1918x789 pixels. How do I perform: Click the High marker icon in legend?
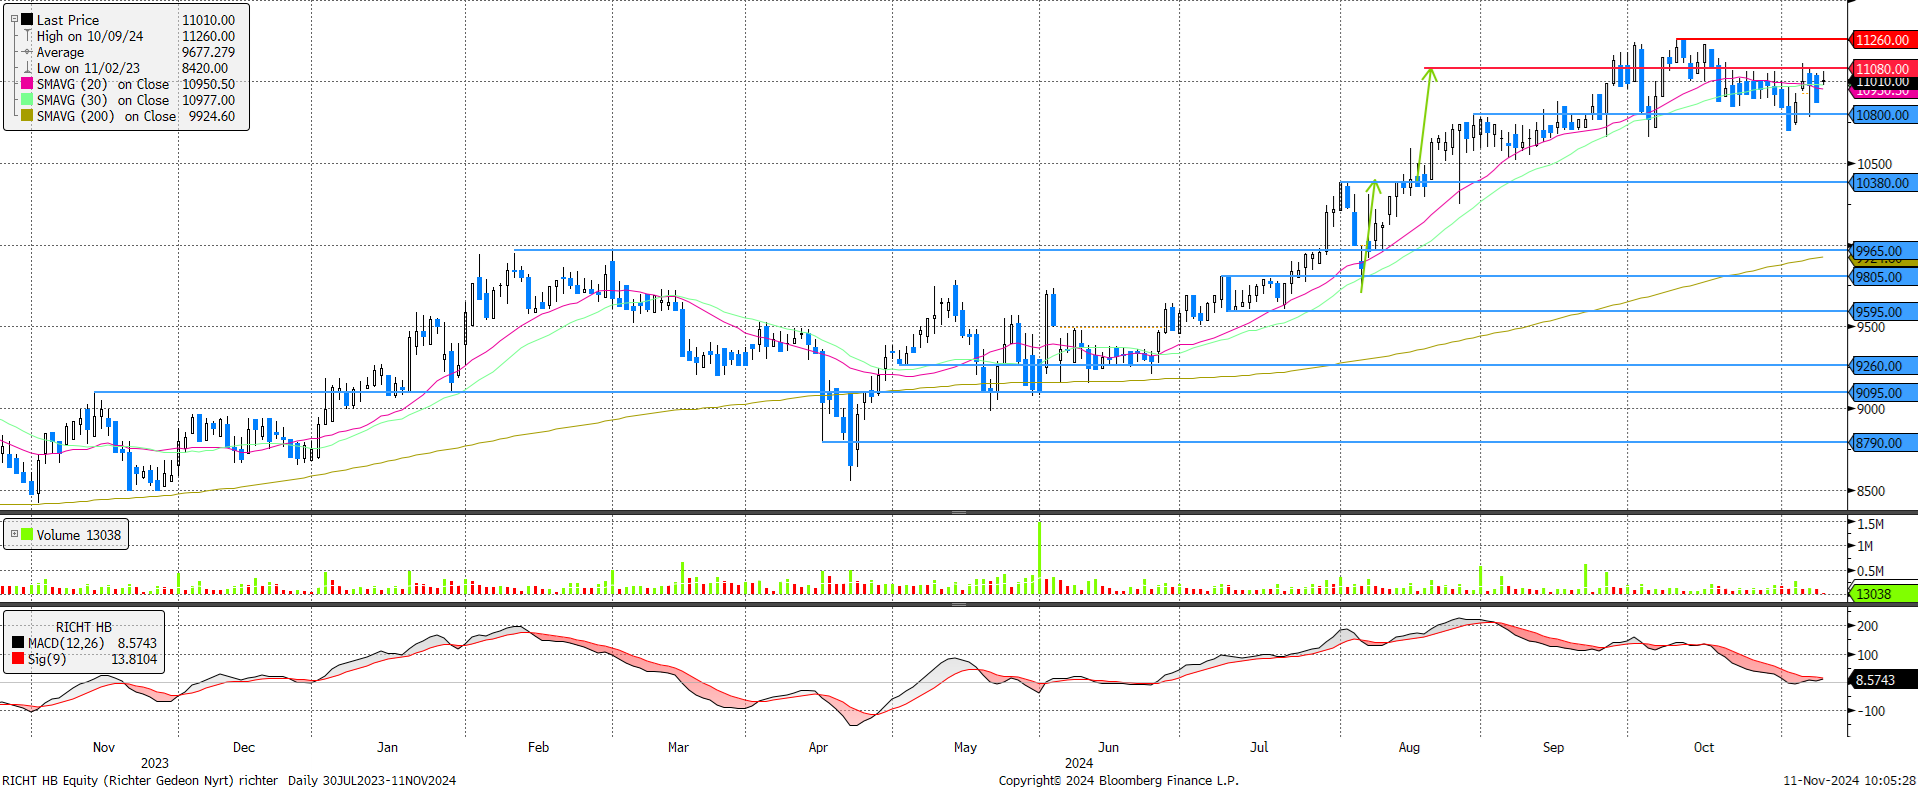point(28,36)
